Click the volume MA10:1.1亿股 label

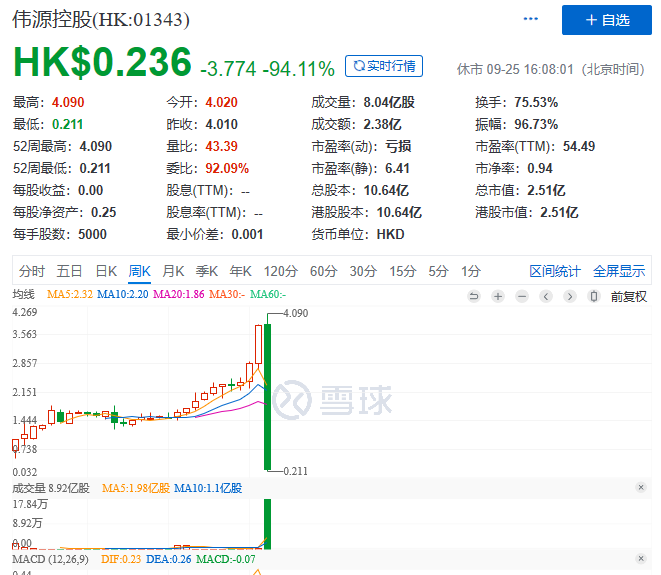208,488
